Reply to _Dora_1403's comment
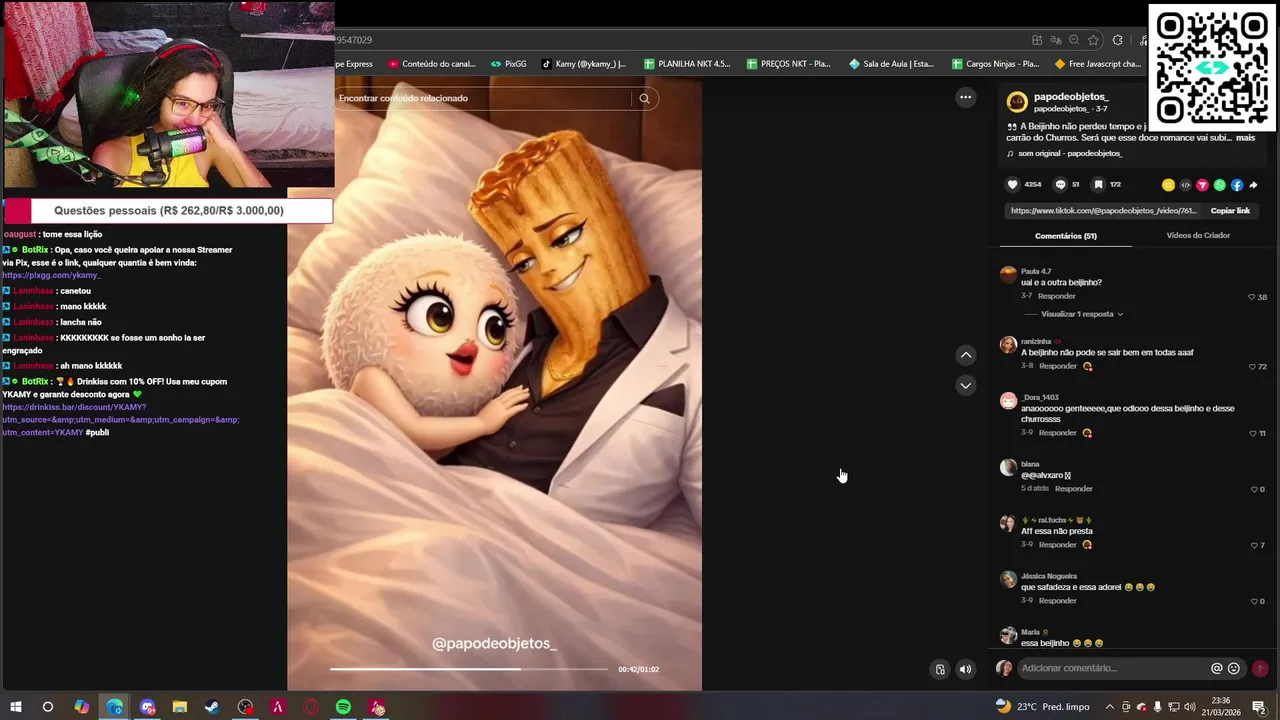Screen dimensions: 1280x720 [x=1058, y=433]
